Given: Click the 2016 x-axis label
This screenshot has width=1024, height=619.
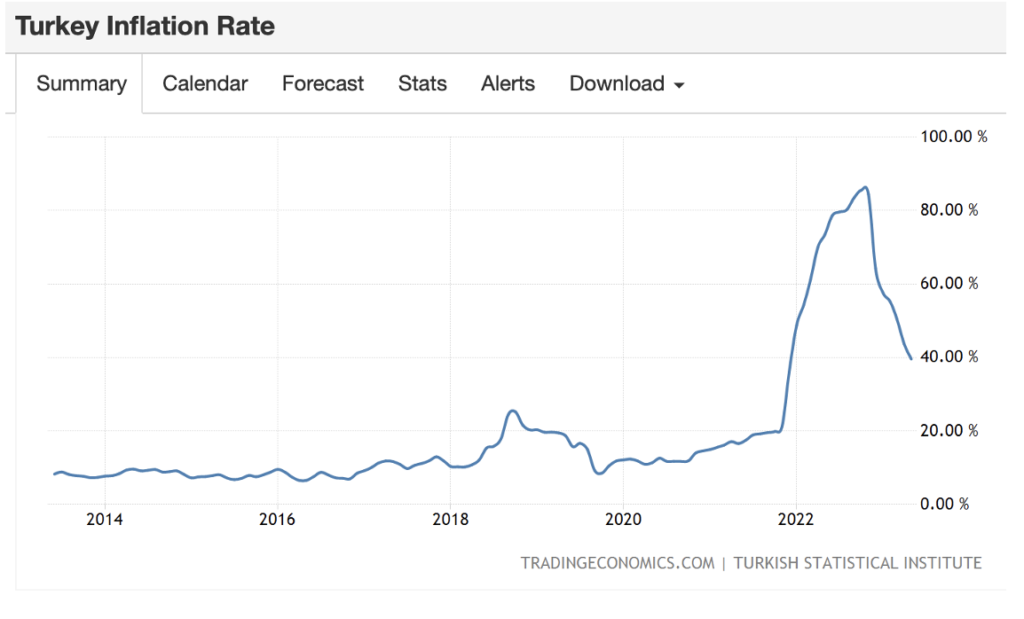Looking at the screenshot, I should [277, 519].
